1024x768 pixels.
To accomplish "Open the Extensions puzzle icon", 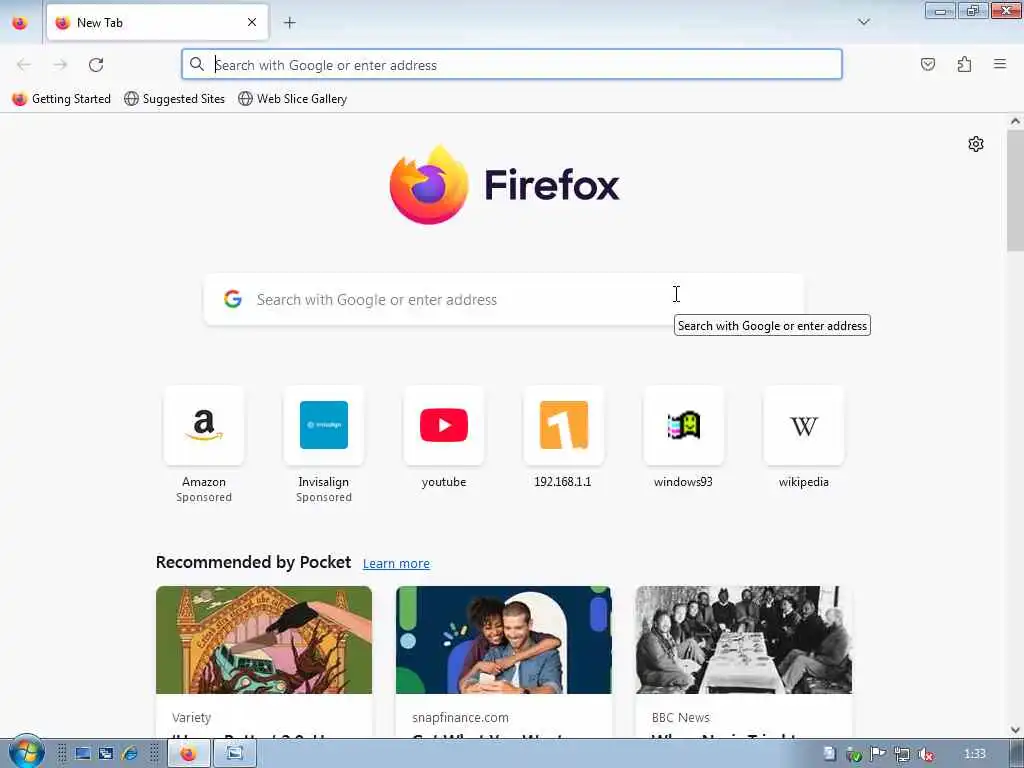I will click(x=964, y=65).
